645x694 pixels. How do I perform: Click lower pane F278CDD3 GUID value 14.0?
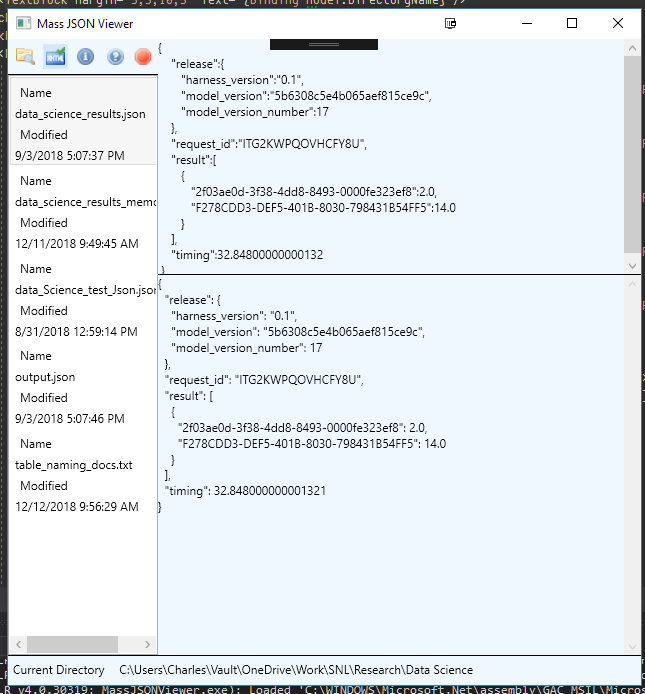[435, 444]
